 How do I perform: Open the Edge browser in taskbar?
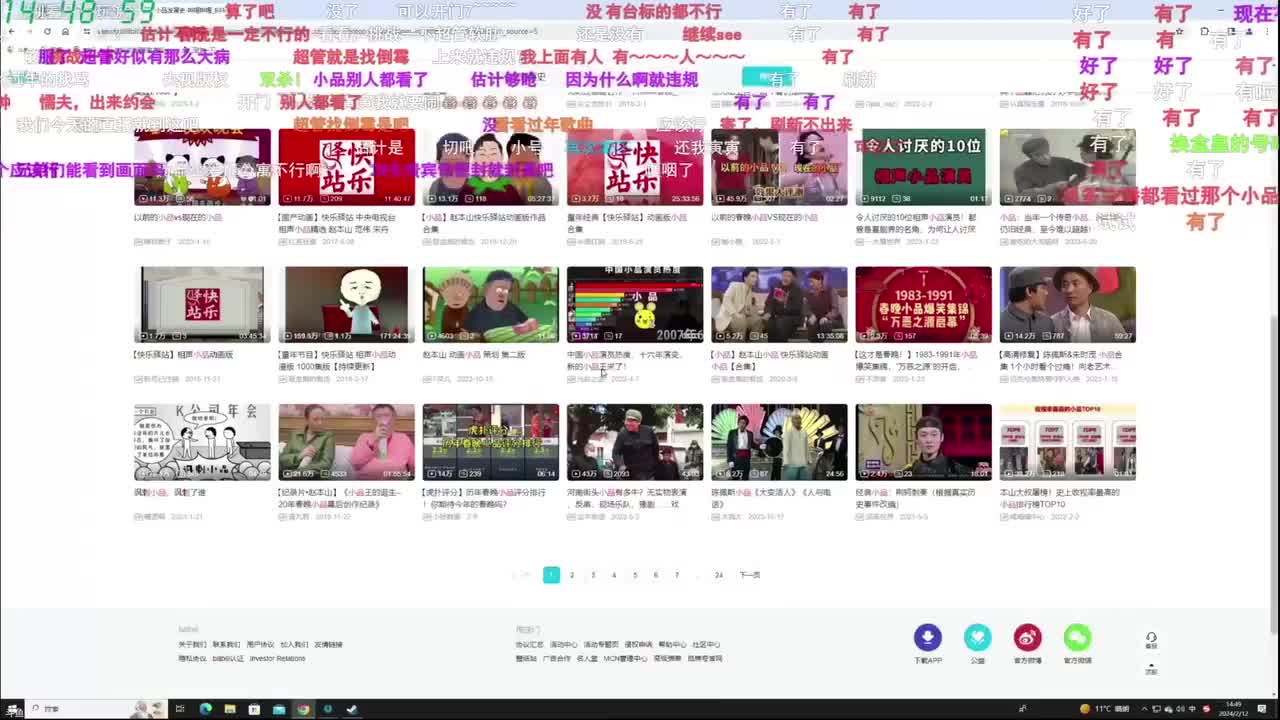point(205,709)
